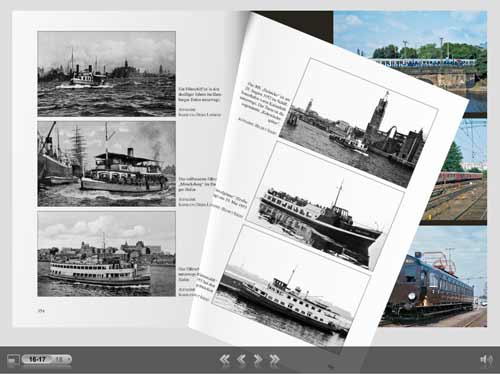Click brown electric locomotive photo
500x374 pixels.
433,277
